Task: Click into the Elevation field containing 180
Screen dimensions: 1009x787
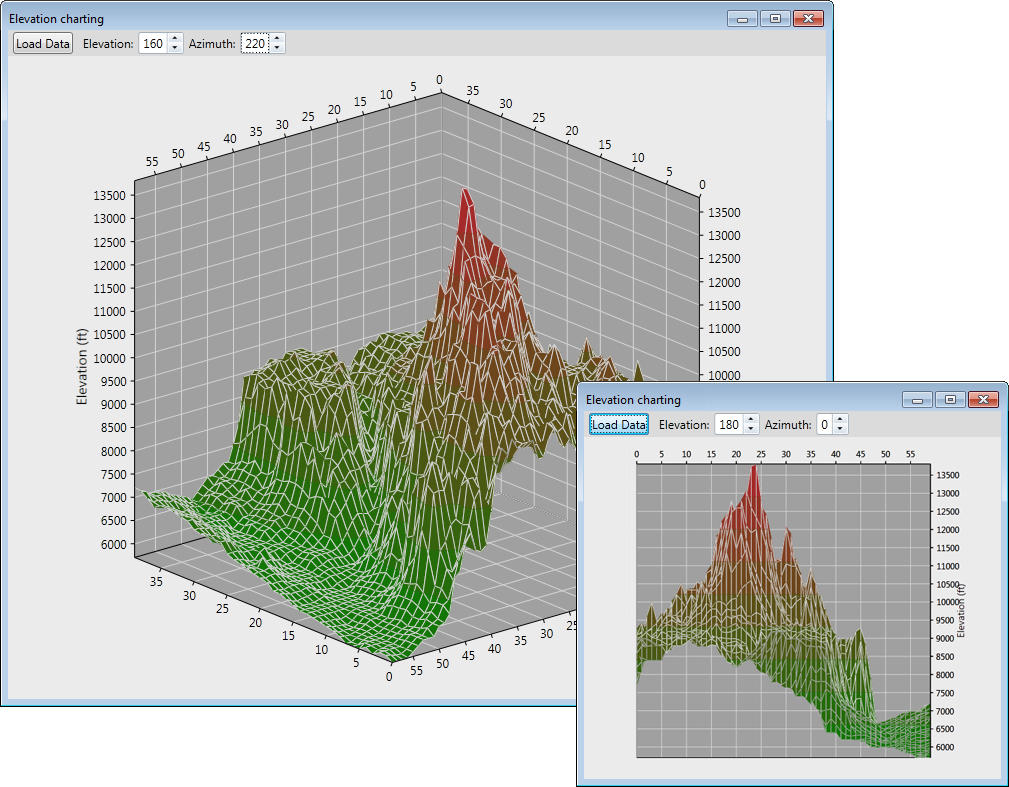Action: 729,425
